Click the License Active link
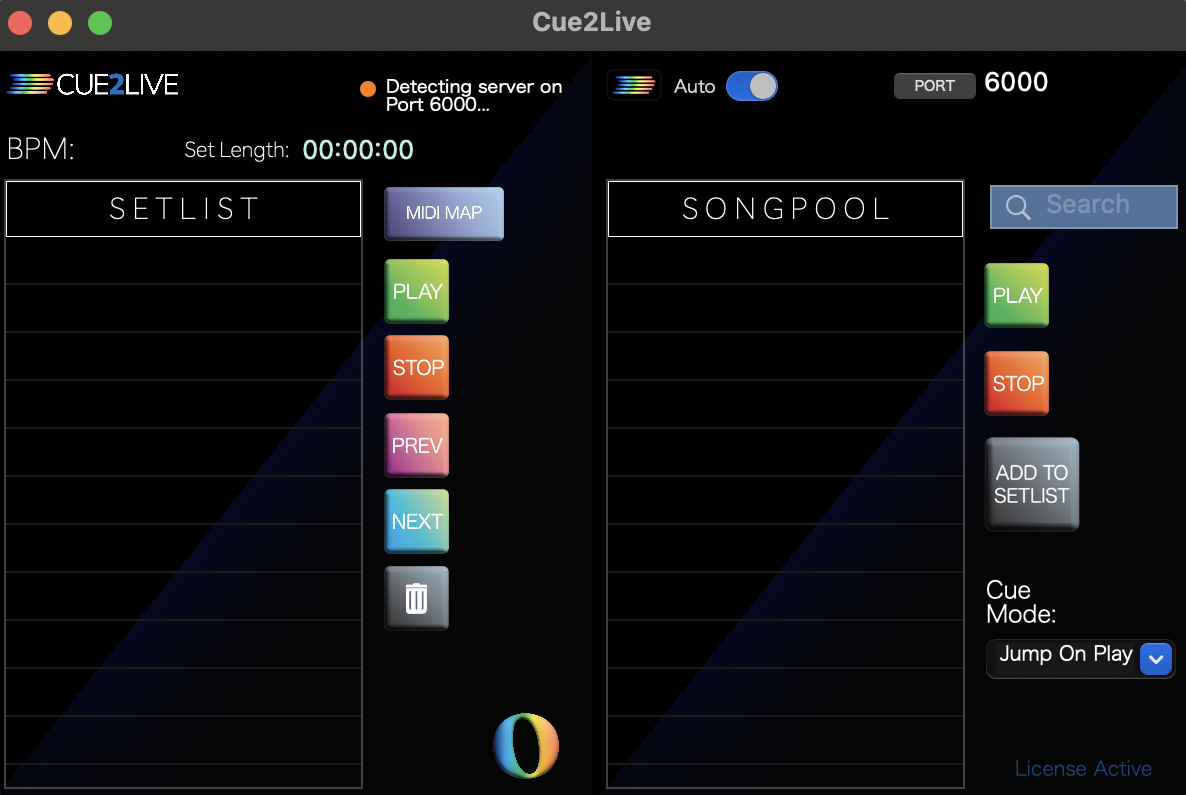1186x795 pixels. pyautogui.click(x=1083, y=769)
